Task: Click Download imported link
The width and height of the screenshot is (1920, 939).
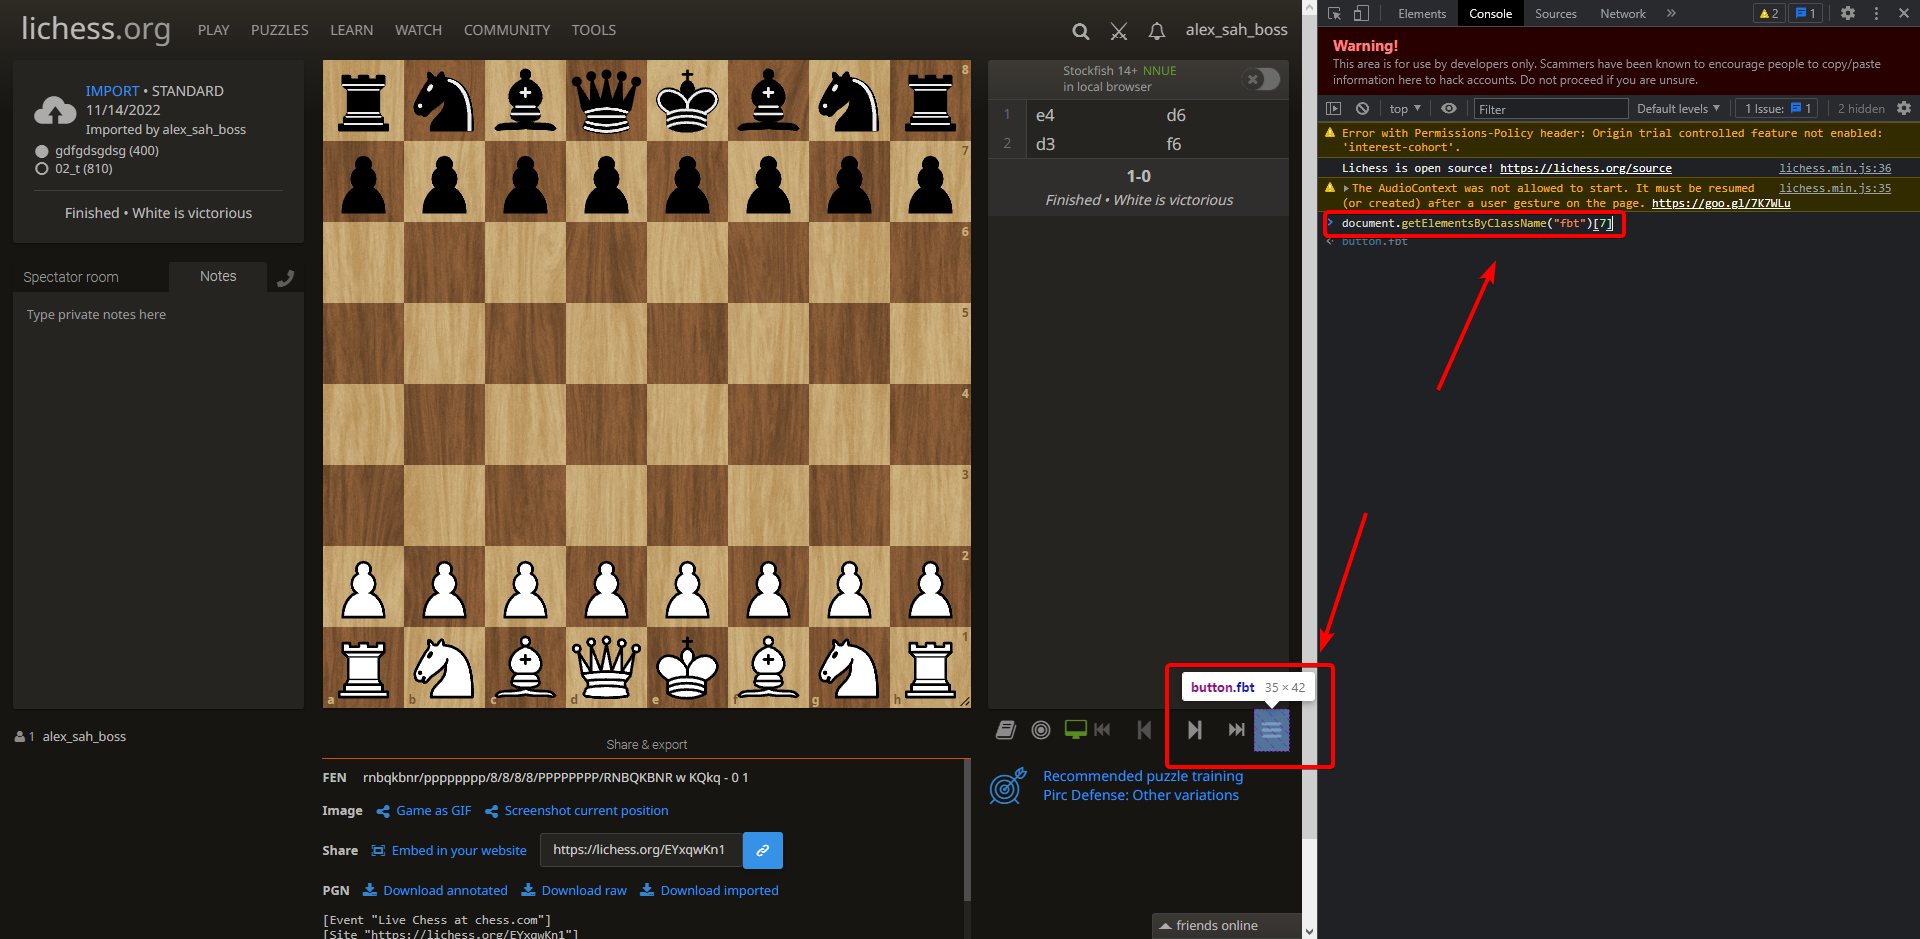Action: click(709, 891)
